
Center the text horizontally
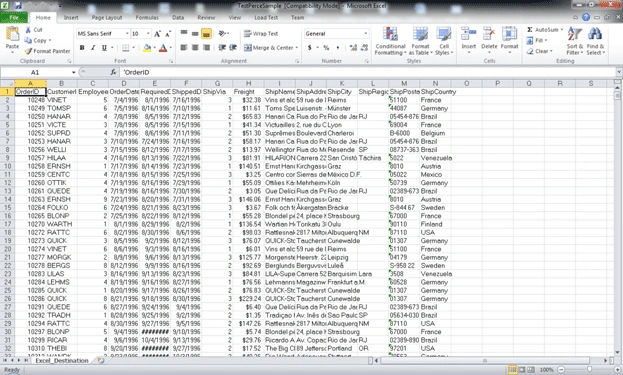tap(195, 48)
